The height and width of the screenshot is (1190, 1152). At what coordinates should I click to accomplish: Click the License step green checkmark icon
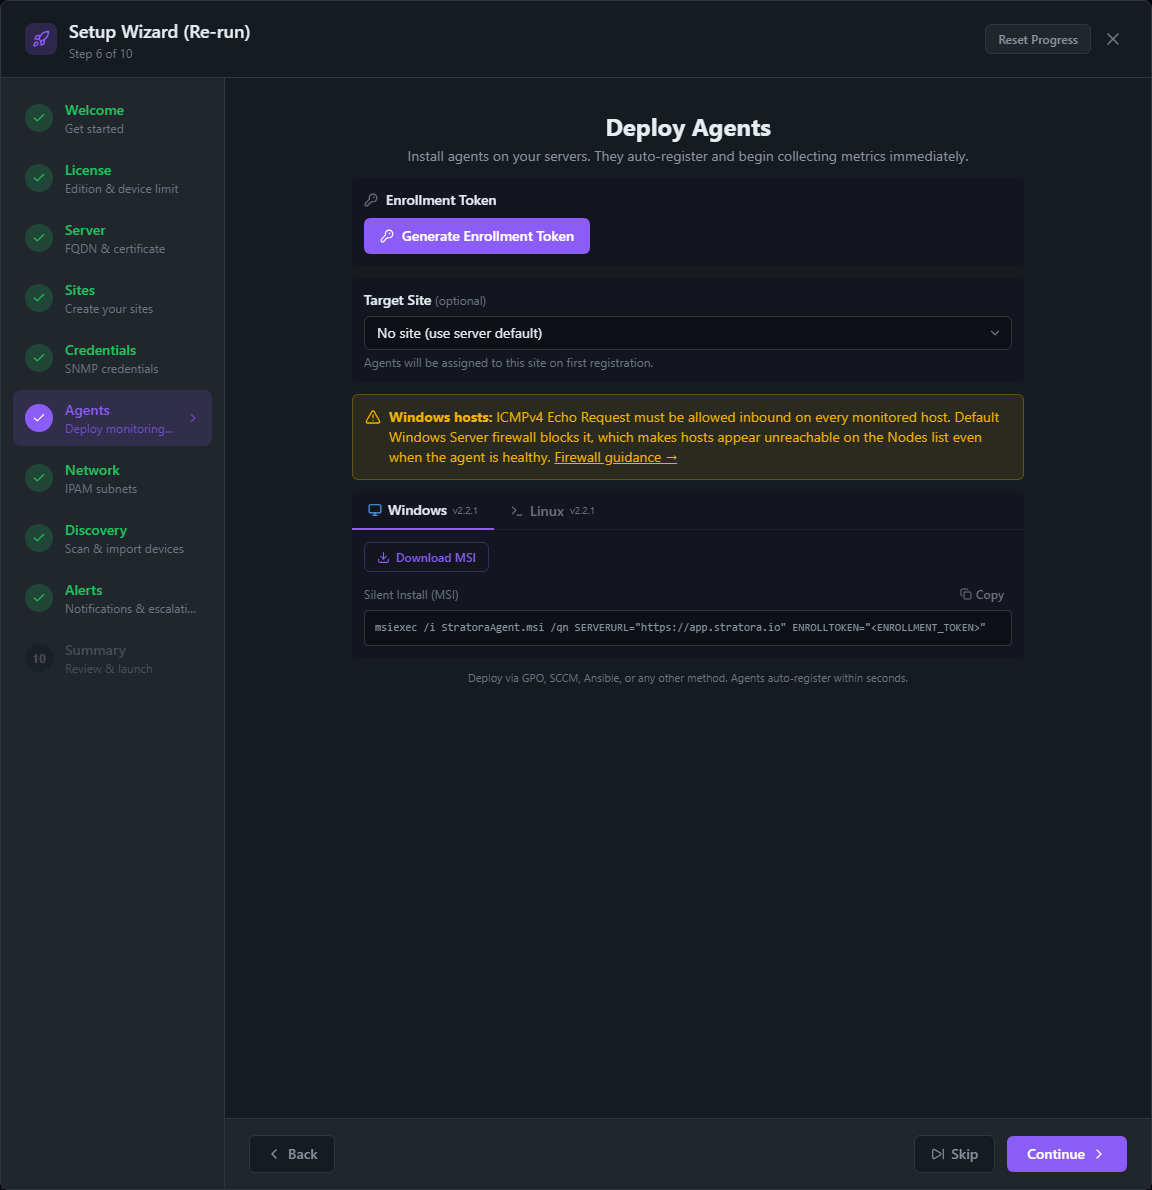tap(39, 178)
